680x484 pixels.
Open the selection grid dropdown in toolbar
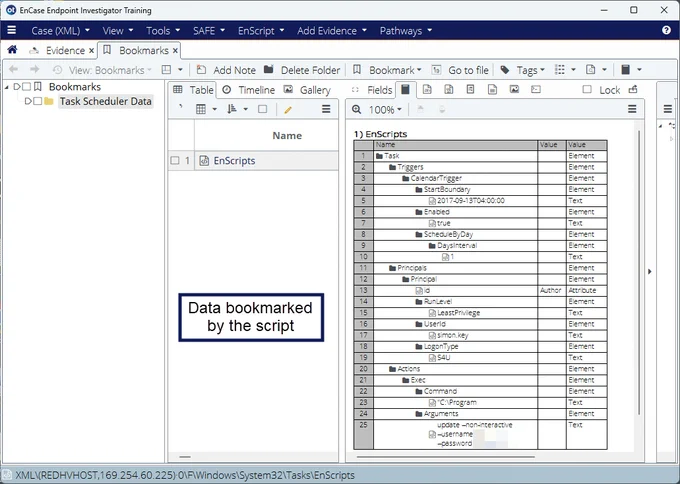pos(565,70)
